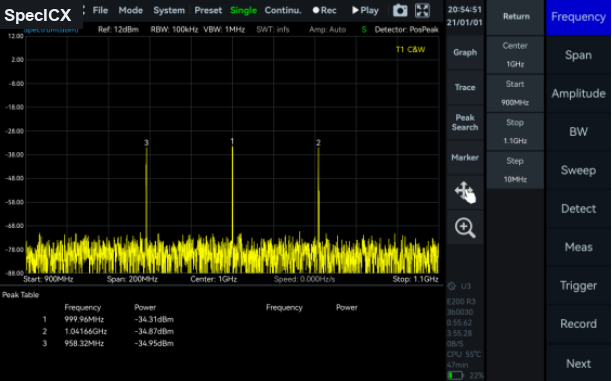Open the System menu
The height and width of the screenshot is (381, 612).
coord(169,11)
